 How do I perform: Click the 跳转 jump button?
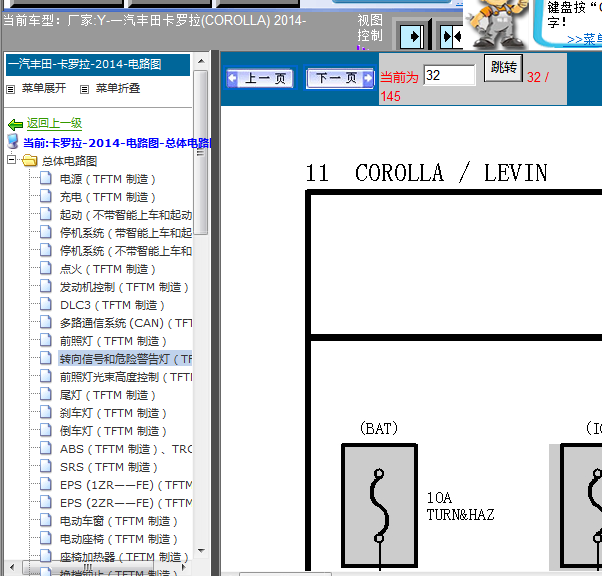[503, 68]
